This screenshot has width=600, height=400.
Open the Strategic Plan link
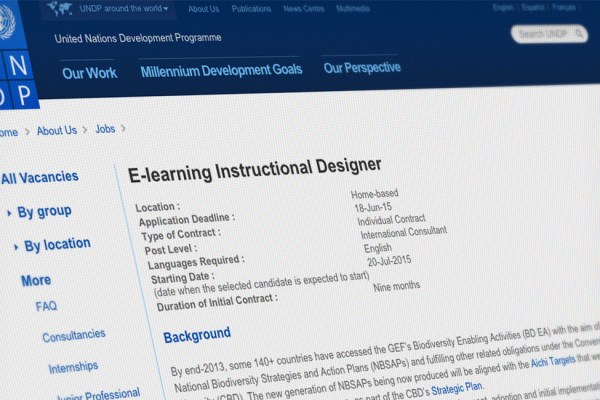[457, 388]
